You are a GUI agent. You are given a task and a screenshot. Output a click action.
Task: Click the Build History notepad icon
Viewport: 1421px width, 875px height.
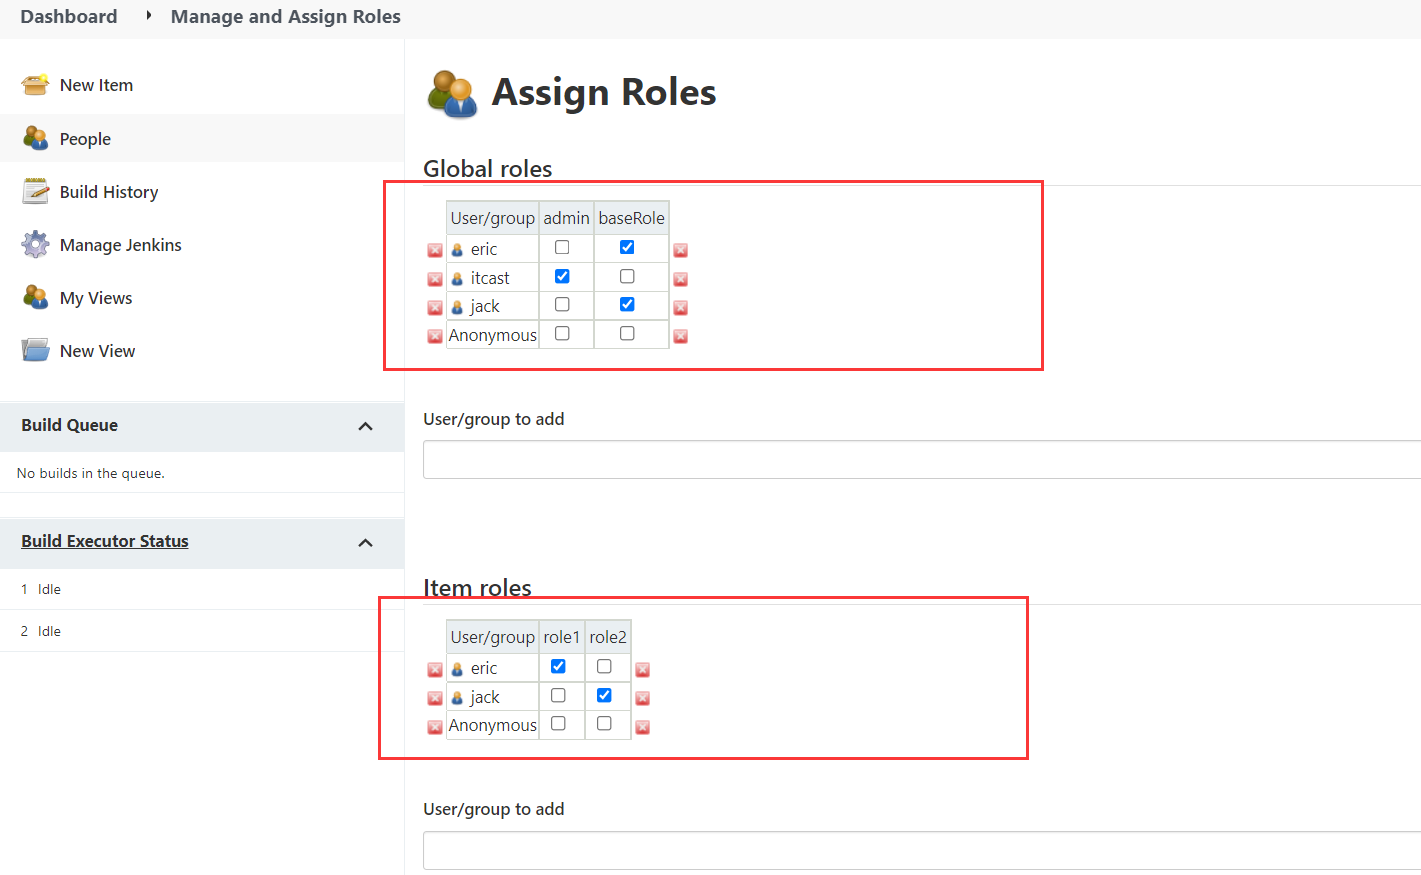tap(36, 191)
